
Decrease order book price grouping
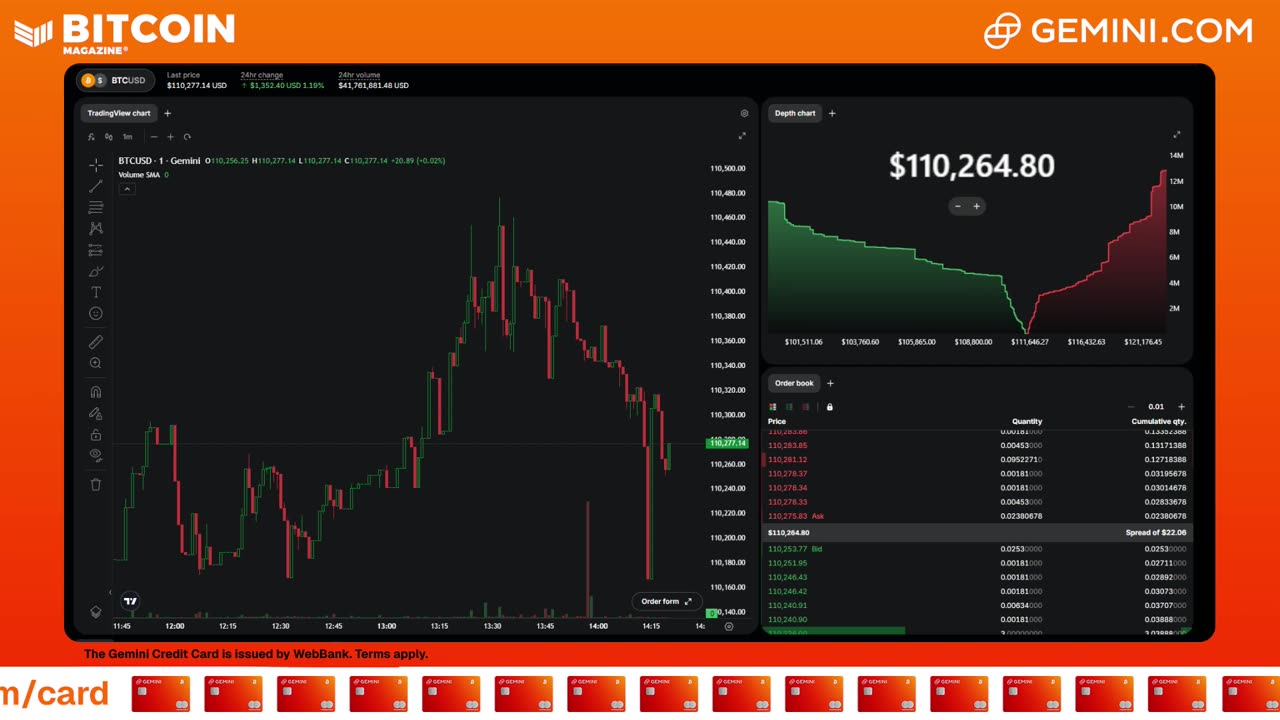click(x=1131, y=407)
